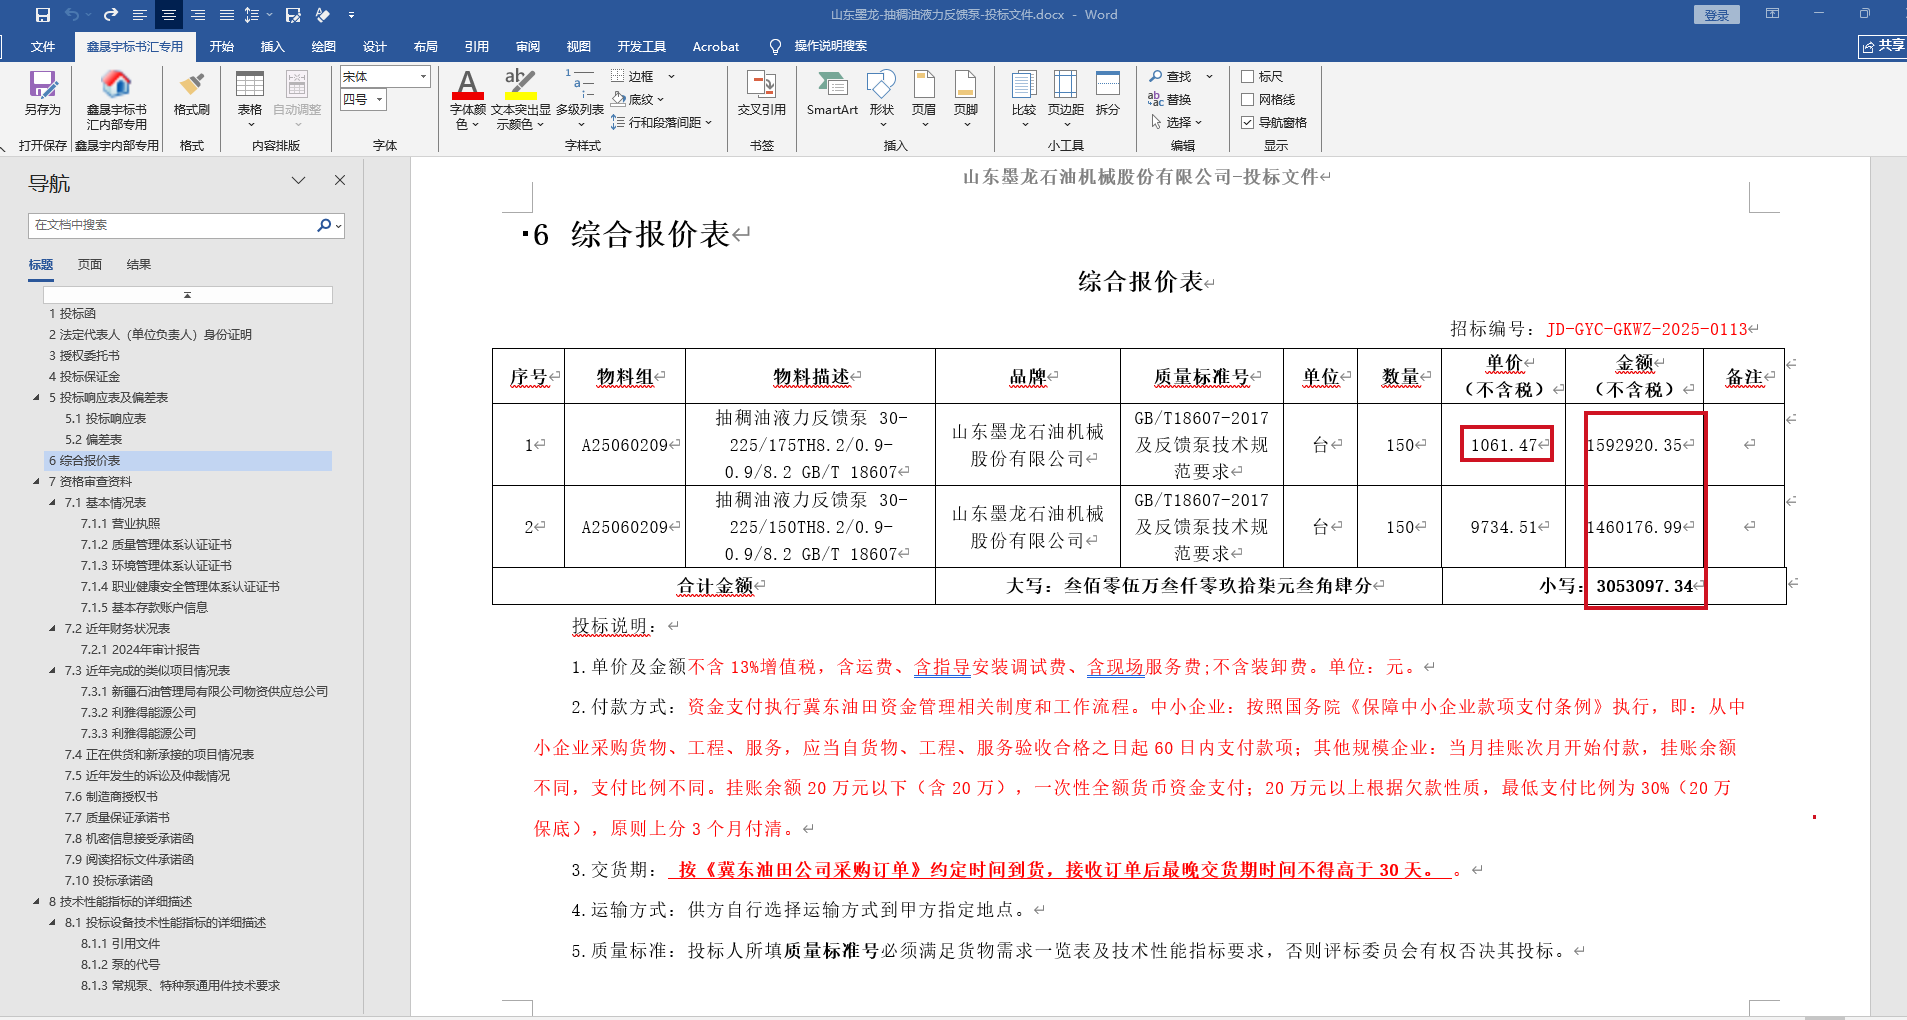Viewport: 1907px width, 1020px height.
Task: Open the Customize Quick Access Toolbar arrow
Action: pos(351,15)
